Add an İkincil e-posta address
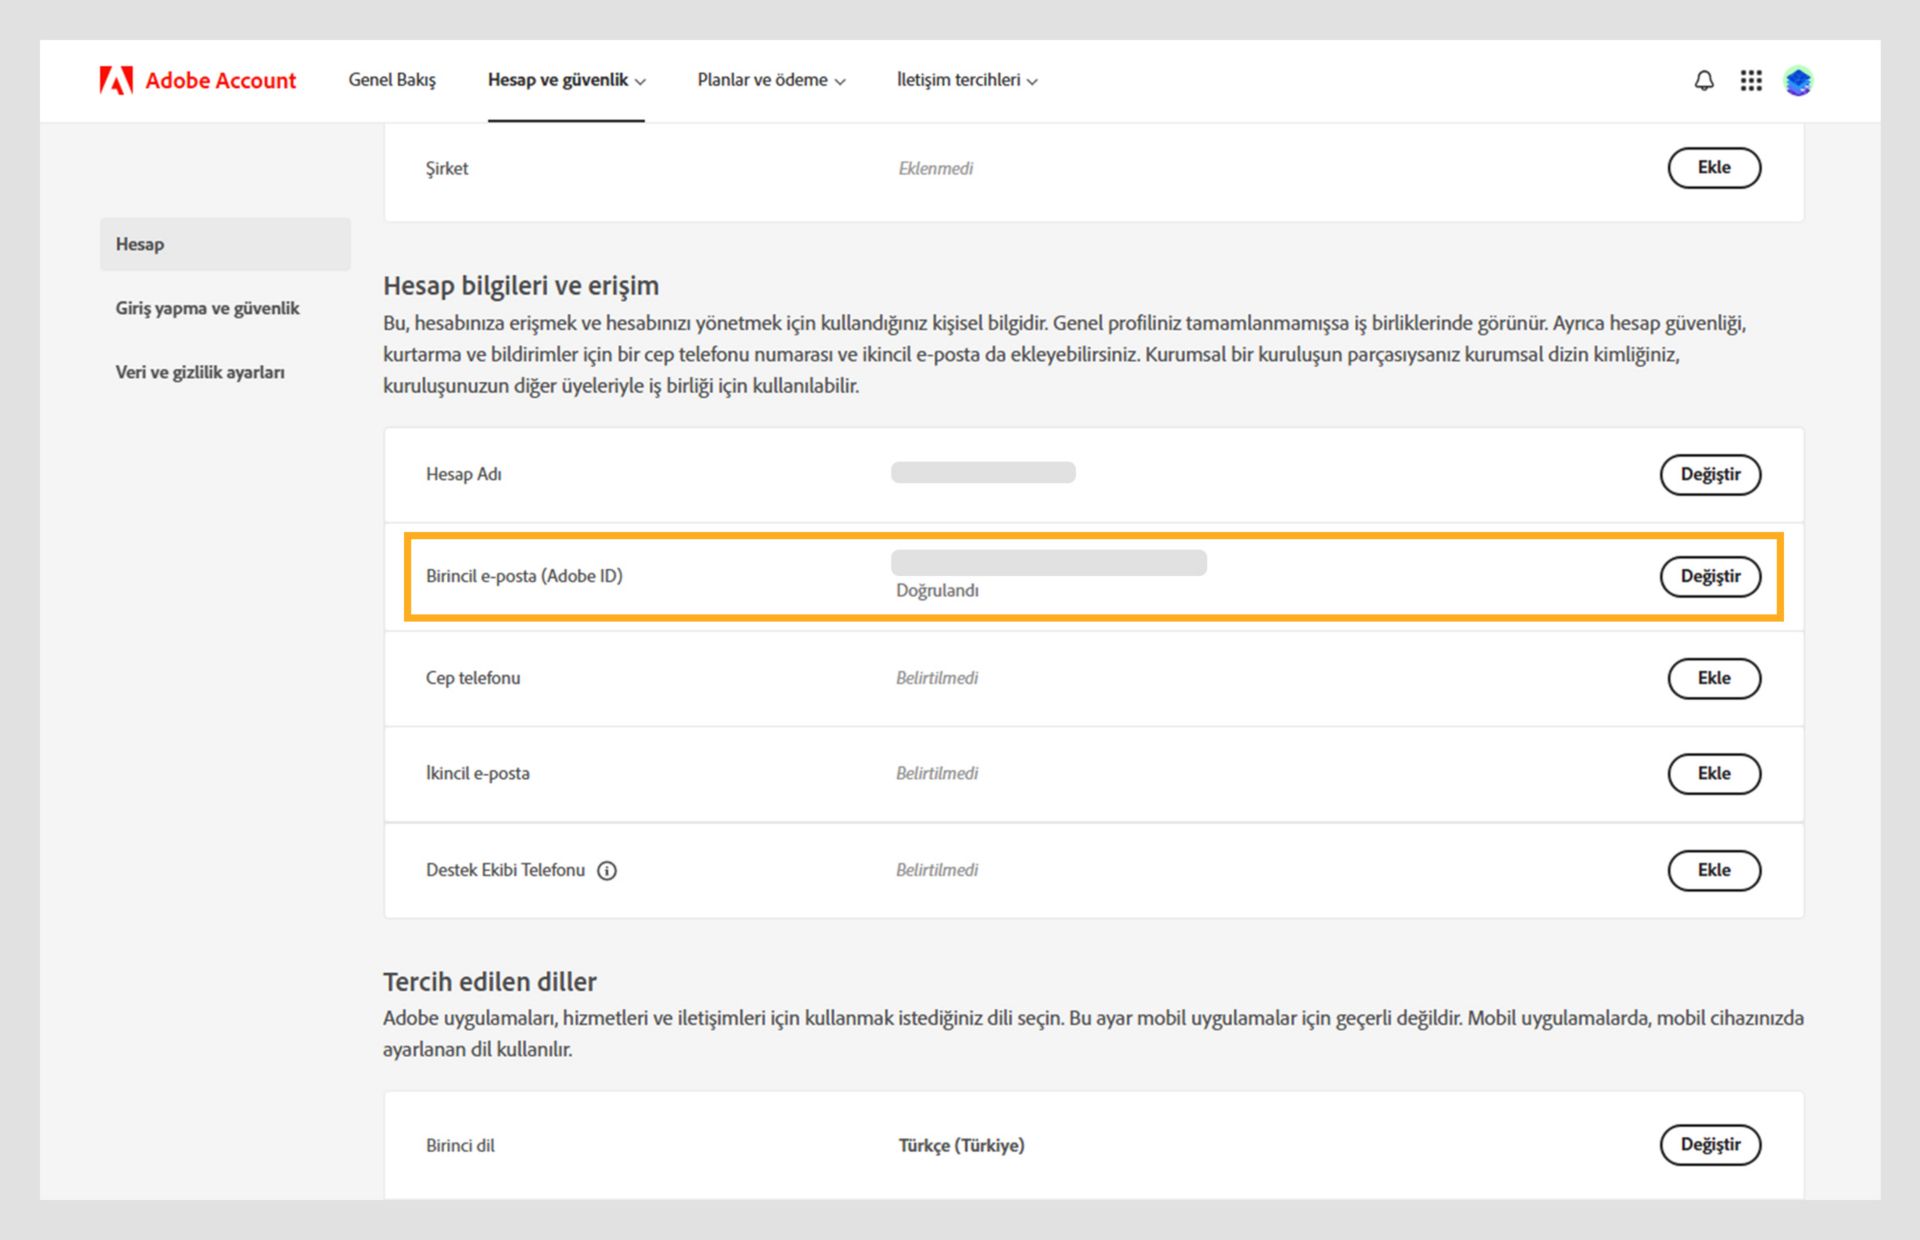The image size is (1920, 1240). [1713, 773]
